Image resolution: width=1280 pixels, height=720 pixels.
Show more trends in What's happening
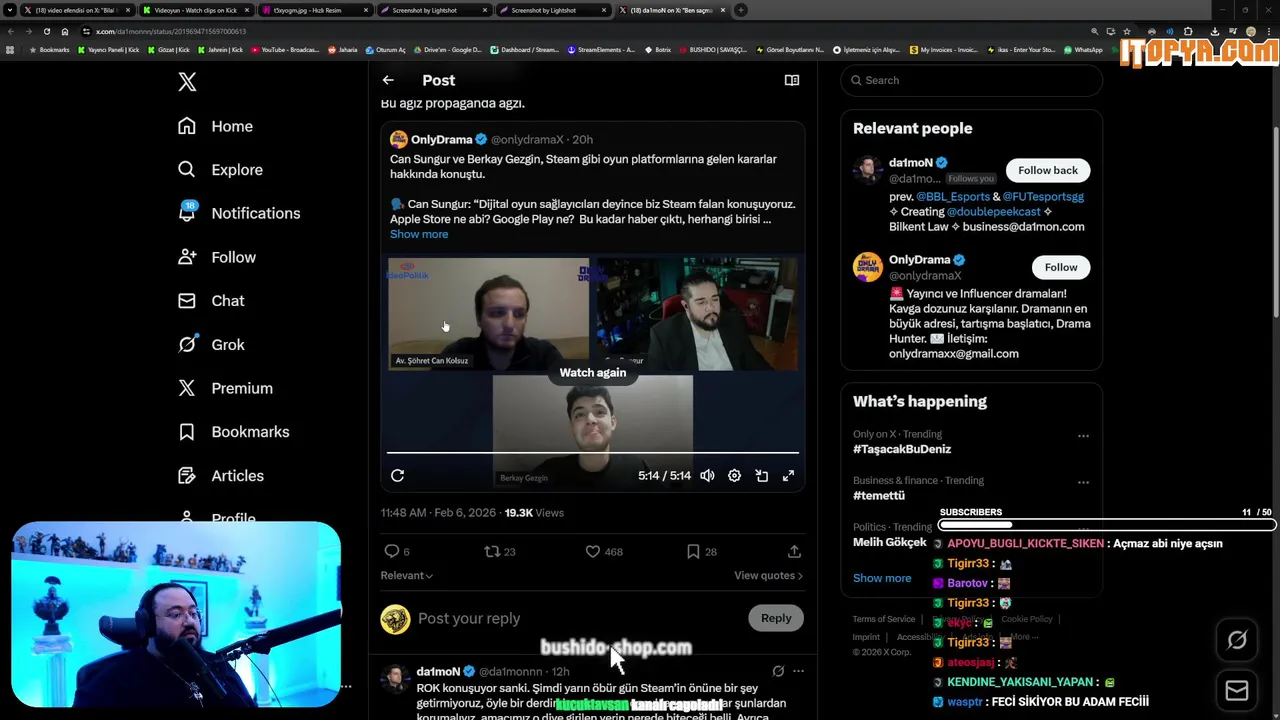point(882,578)
